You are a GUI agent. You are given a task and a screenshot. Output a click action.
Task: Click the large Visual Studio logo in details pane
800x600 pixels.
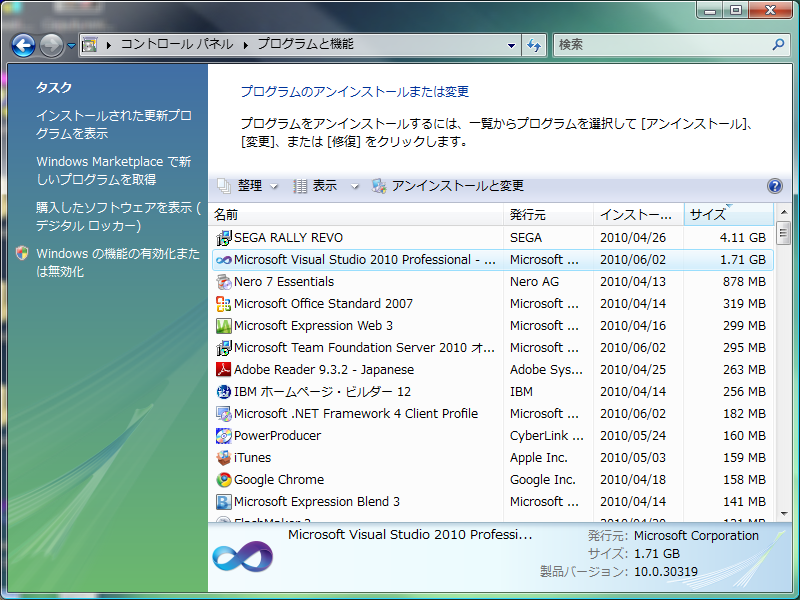pos(243,557)
